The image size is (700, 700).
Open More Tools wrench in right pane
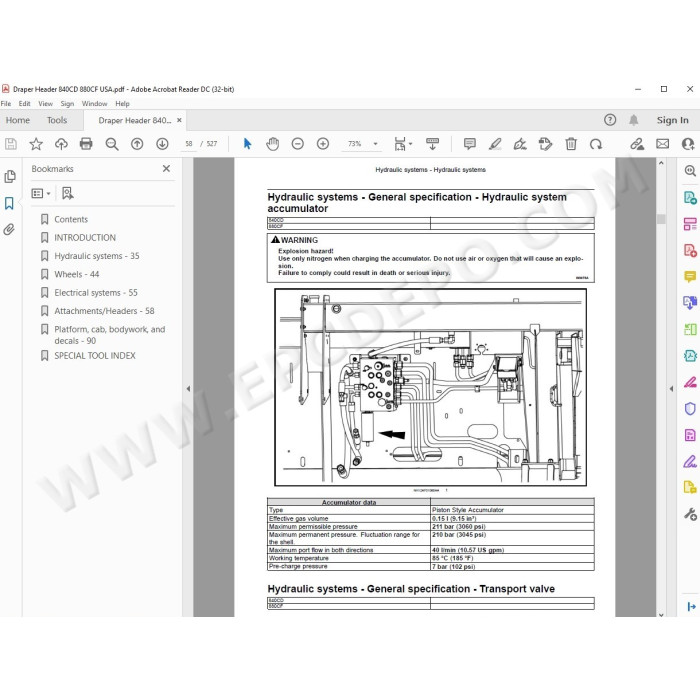690,514
